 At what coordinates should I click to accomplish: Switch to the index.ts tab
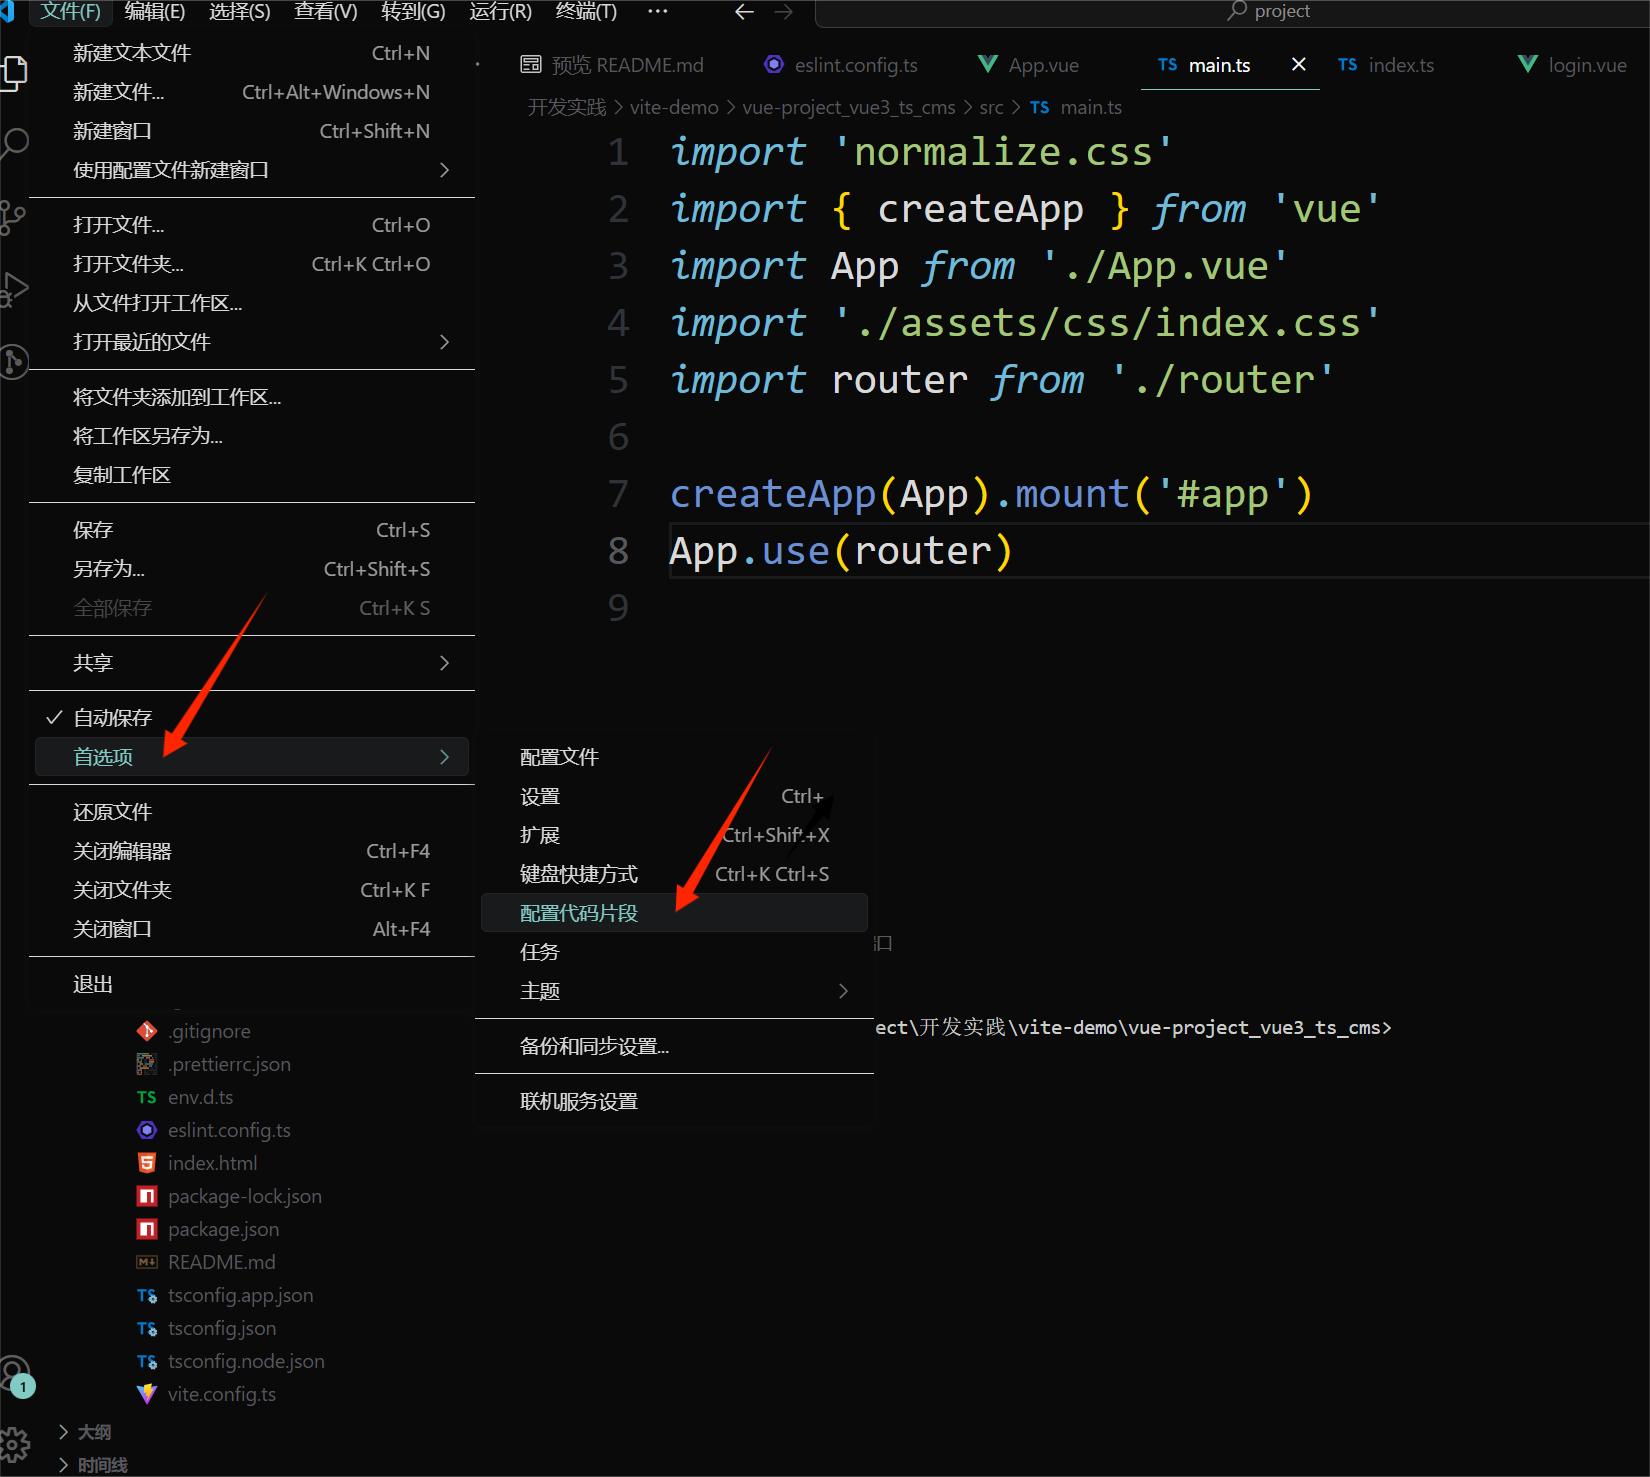pyautogui.click(x=1400, y=64)
